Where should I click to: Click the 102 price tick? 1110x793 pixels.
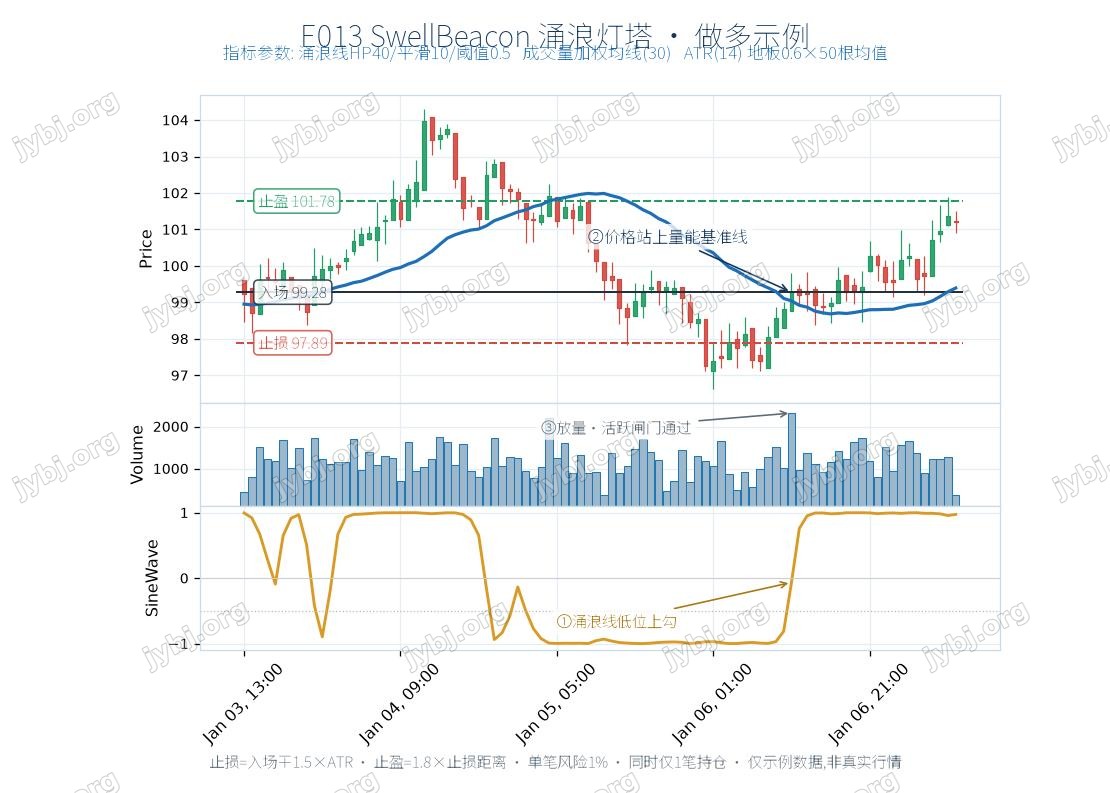click(176, 193)
